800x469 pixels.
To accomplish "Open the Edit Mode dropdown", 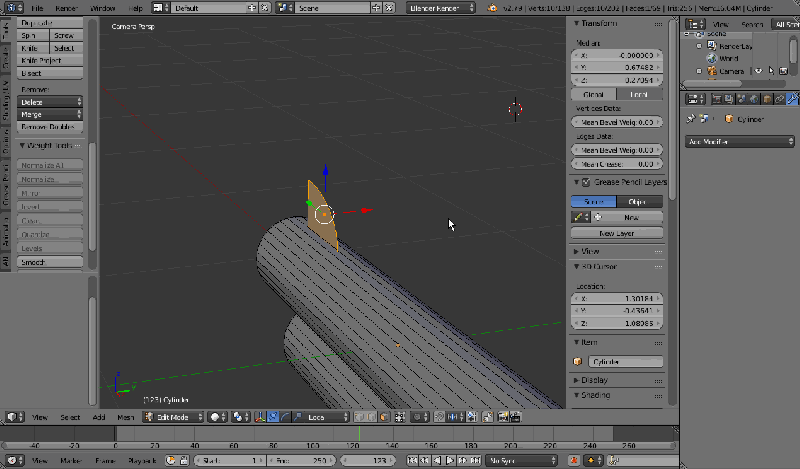I will (173, 417).
